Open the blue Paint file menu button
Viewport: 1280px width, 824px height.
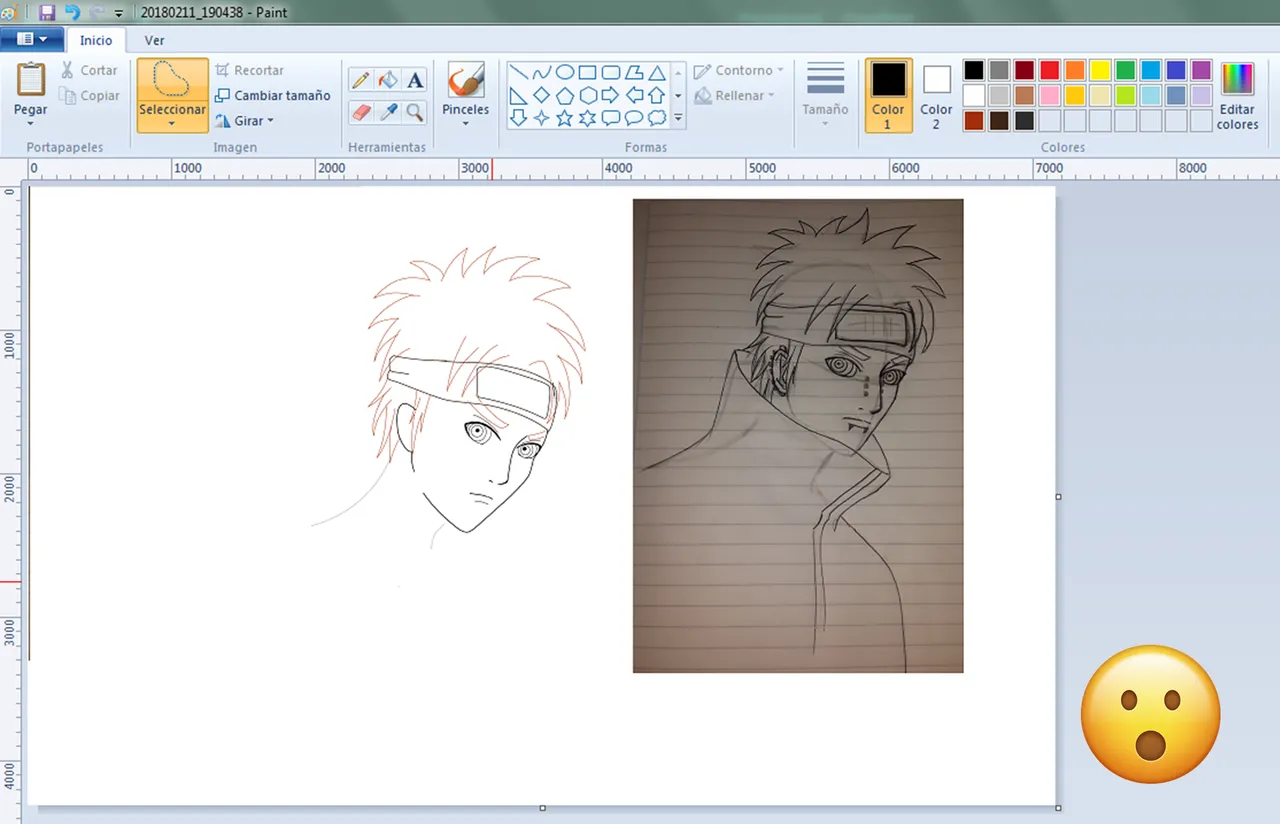[32, 40]
